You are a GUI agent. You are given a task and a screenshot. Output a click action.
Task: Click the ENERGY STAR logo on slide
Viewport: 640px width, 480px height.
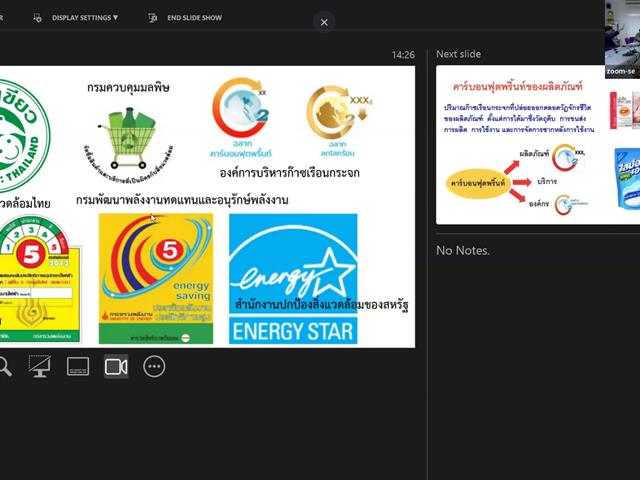point(293,279)
